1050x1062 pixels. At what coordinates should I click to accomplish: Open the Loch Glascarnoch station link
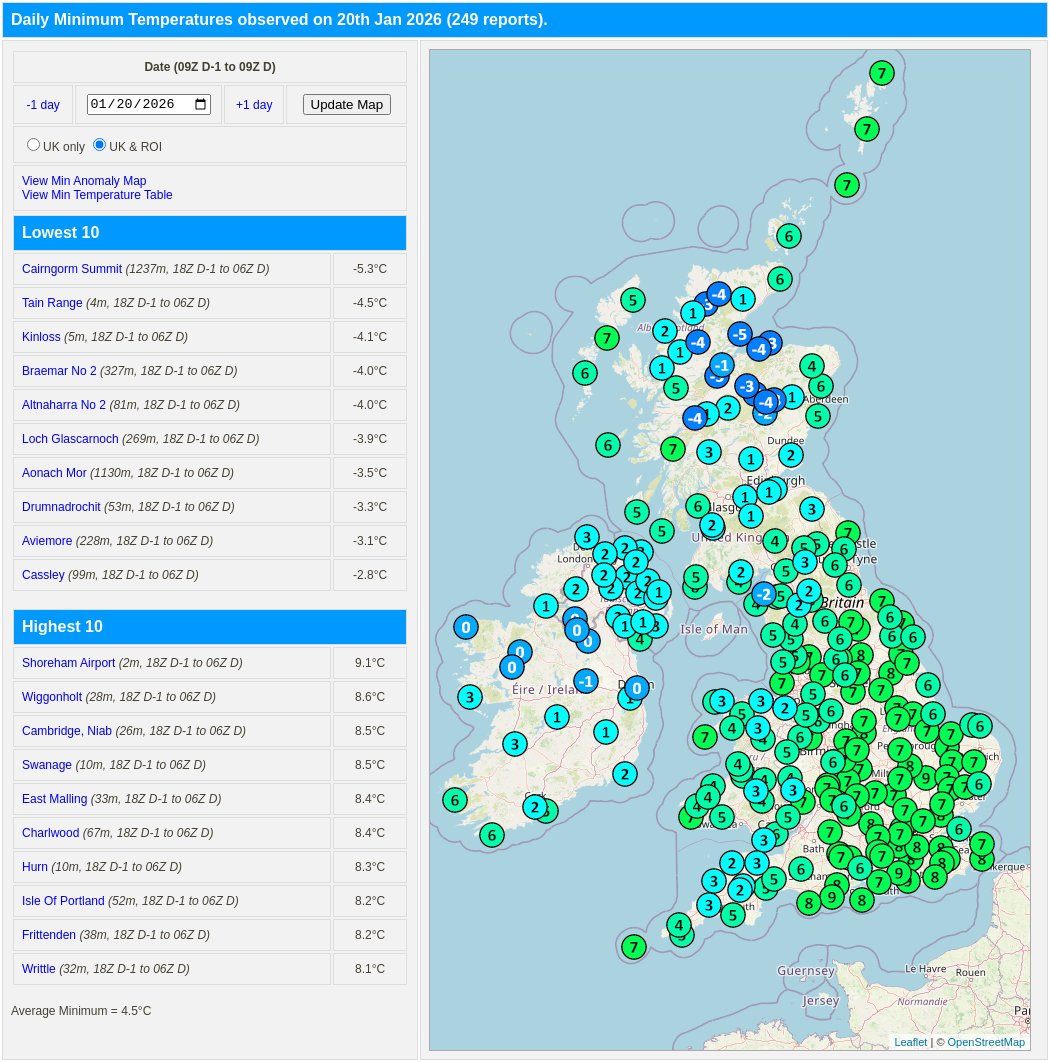click(x=70, y=439)
